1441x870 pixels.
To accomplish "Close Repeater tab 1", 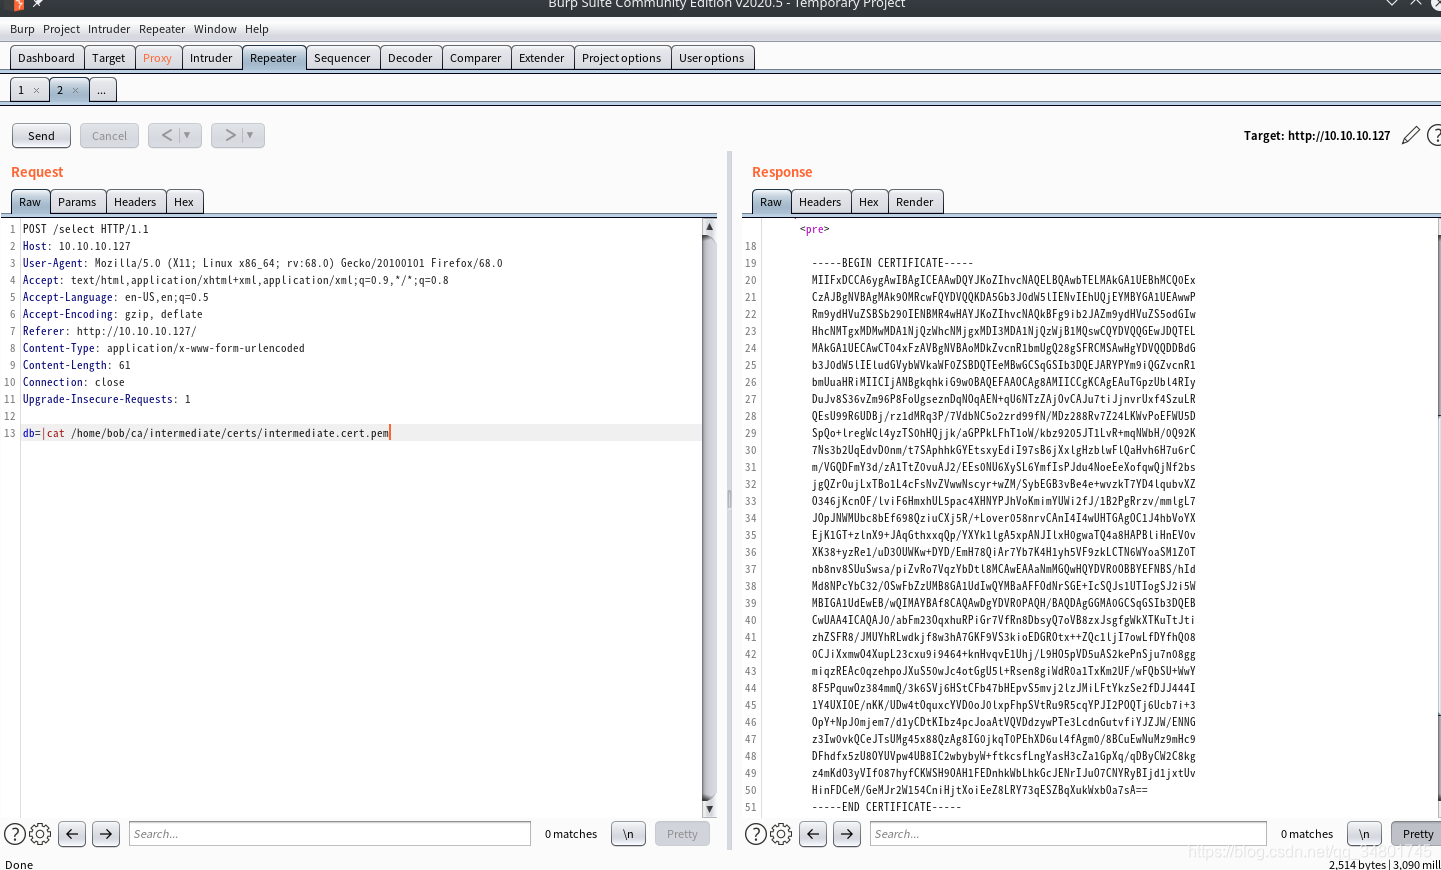I will [37, 90].
